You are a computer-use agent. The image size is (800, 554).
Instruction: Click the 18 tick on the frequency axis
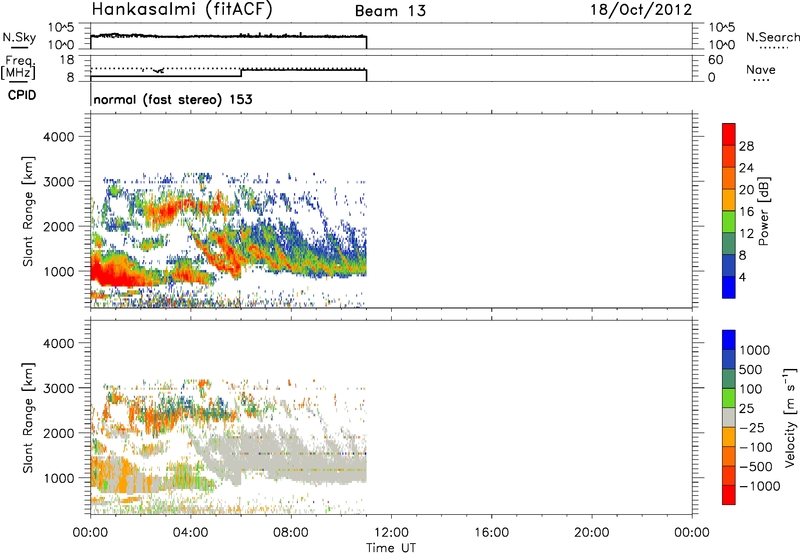pyautogui.click(x=67, y=60)
